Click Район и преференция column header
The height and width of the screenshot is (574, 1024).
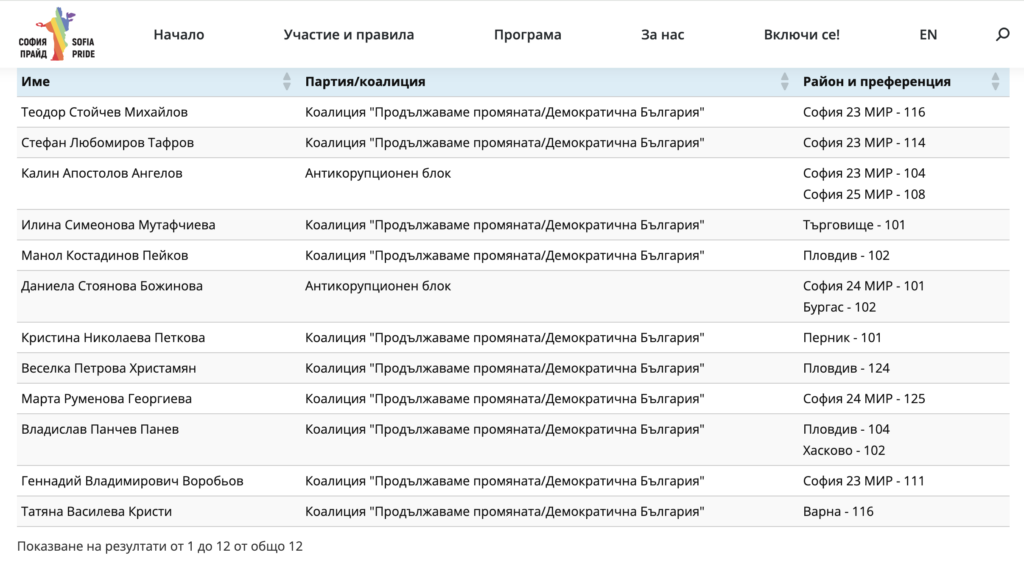click(876, 82)
